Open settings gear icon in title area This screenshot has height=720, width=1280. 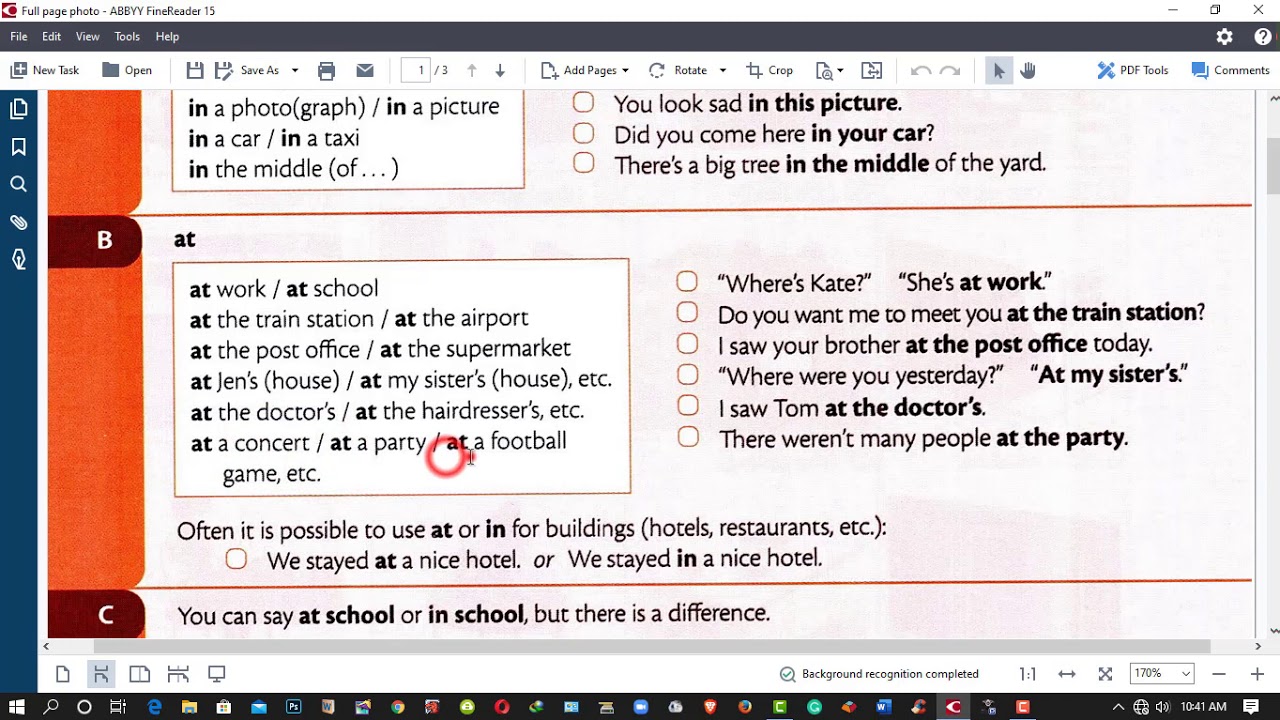click(x=1225, y=36)
